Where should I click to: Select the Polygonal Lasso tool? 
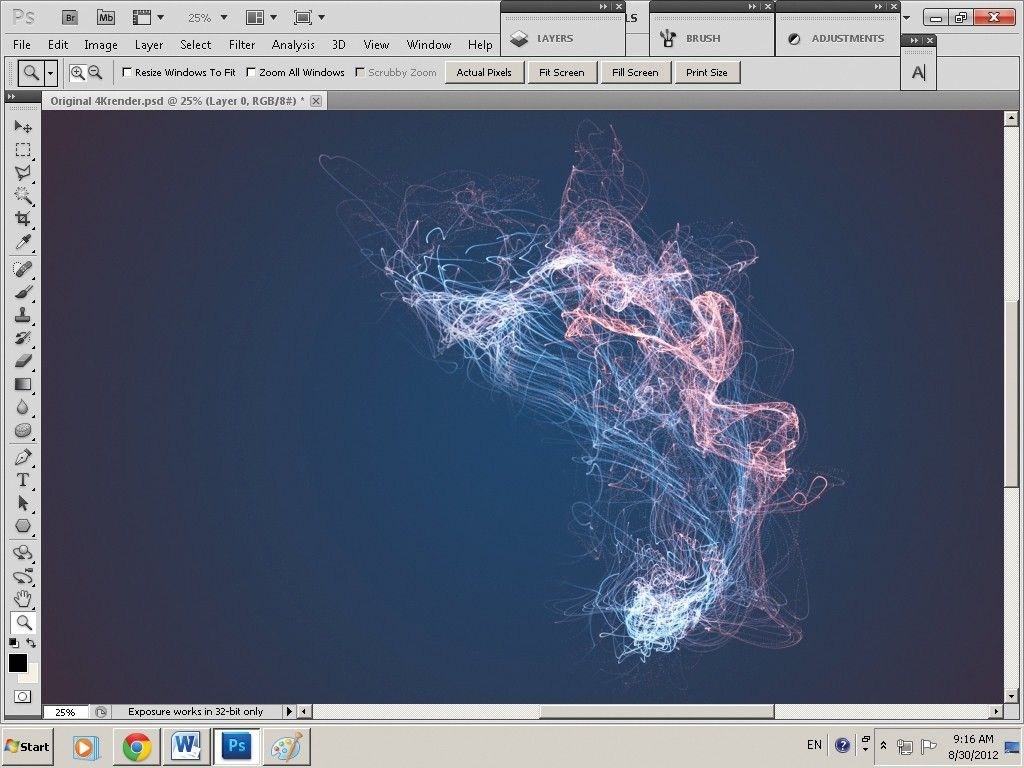[23, 172]
